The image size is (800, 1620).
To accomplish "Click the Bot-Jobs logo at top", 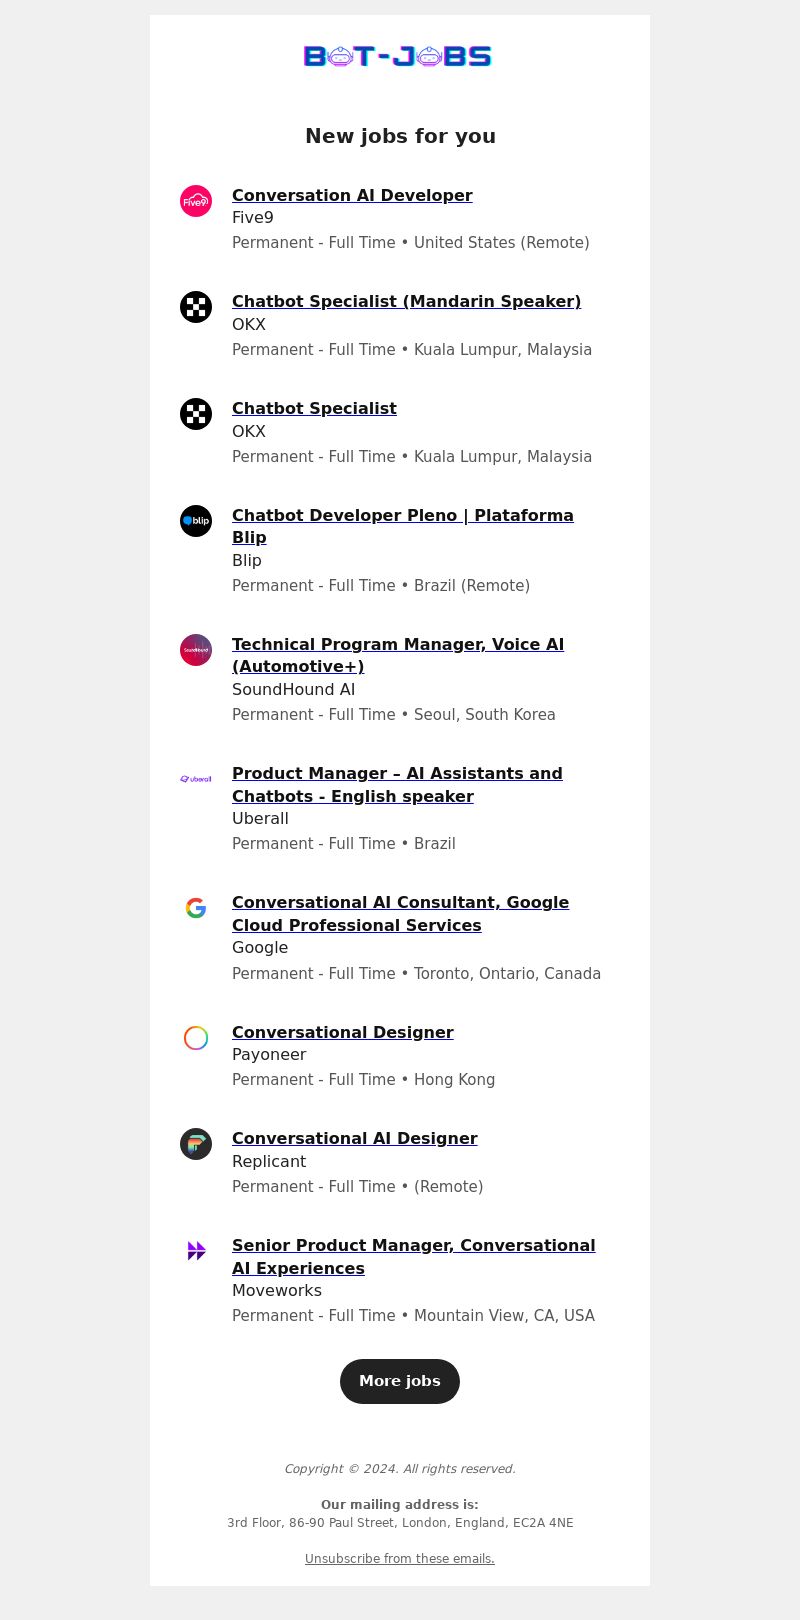I will pyautogui.click(x=398, y=57).
